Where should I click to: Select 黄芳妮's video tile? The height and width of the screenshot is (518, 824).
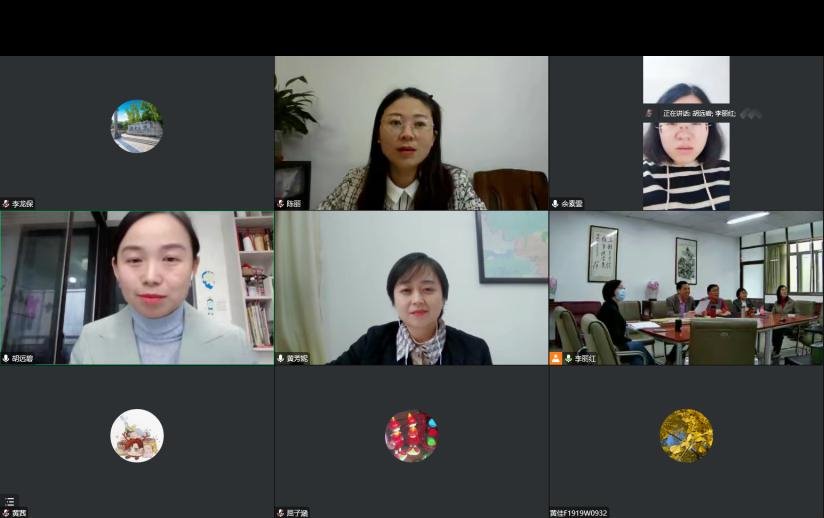[411, 288]
